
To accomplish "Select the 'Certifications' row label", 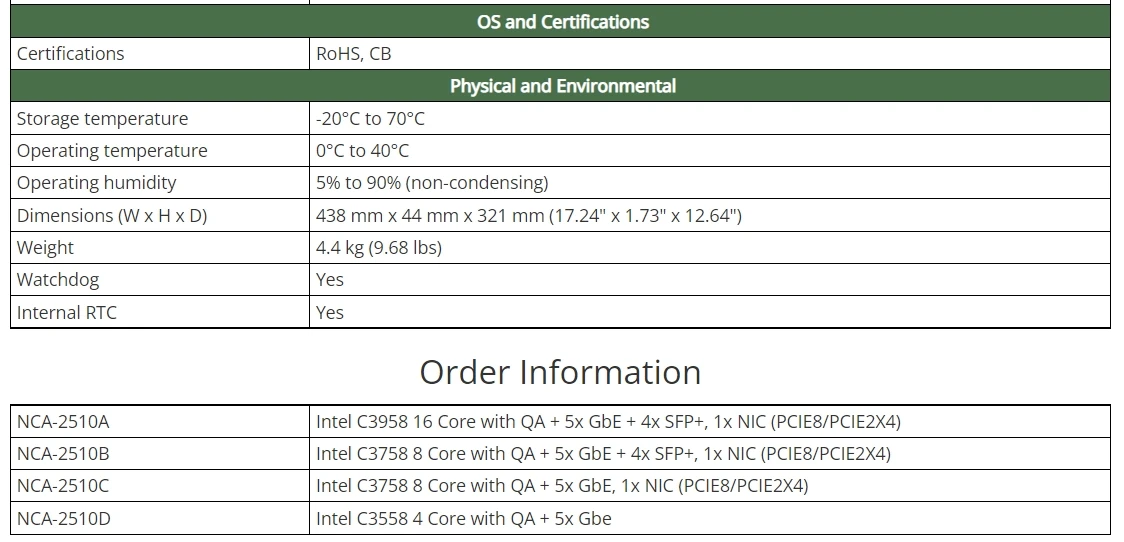I will (70, 54).
